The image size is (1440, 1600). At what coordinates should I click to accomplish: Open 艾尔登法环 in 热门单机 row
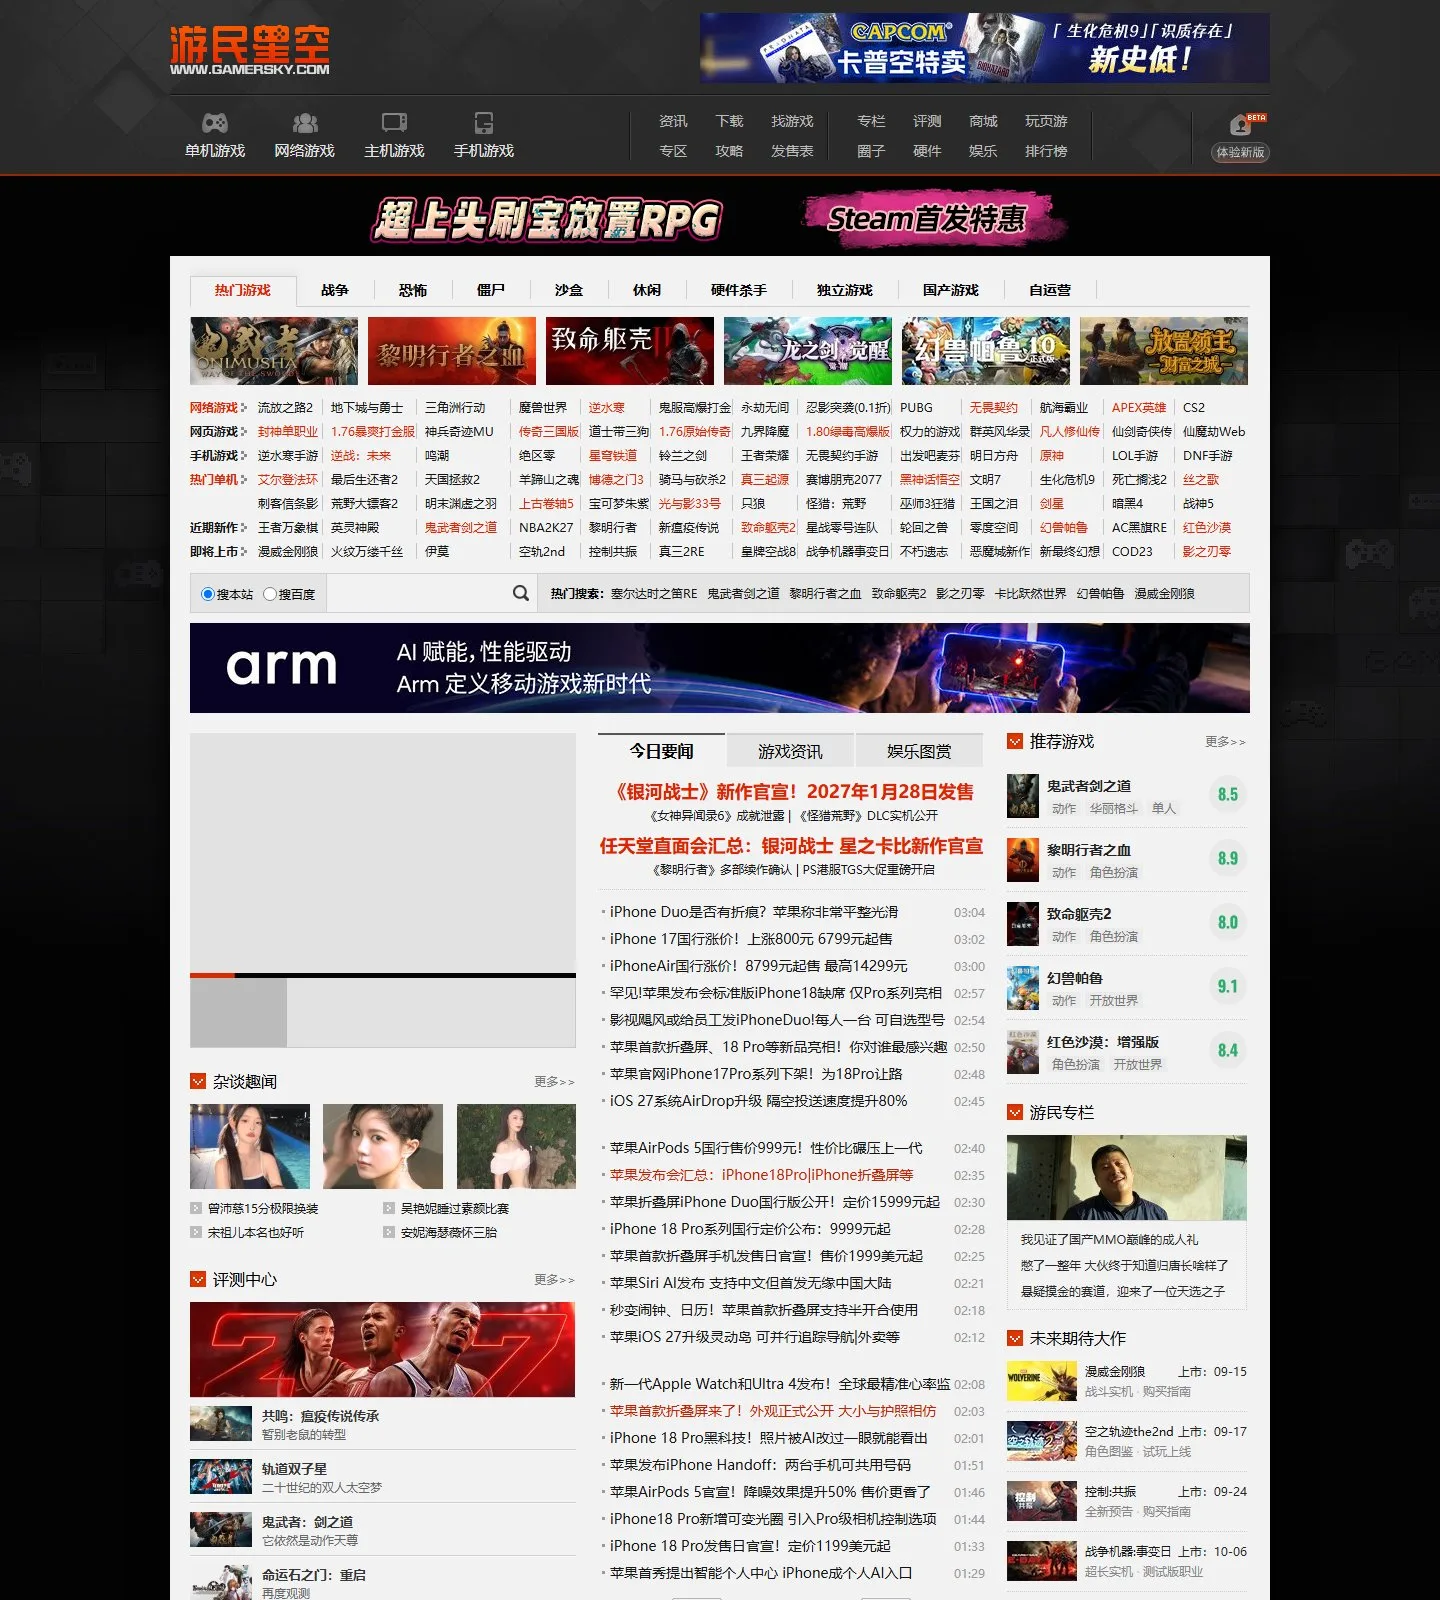coord(287,480)
